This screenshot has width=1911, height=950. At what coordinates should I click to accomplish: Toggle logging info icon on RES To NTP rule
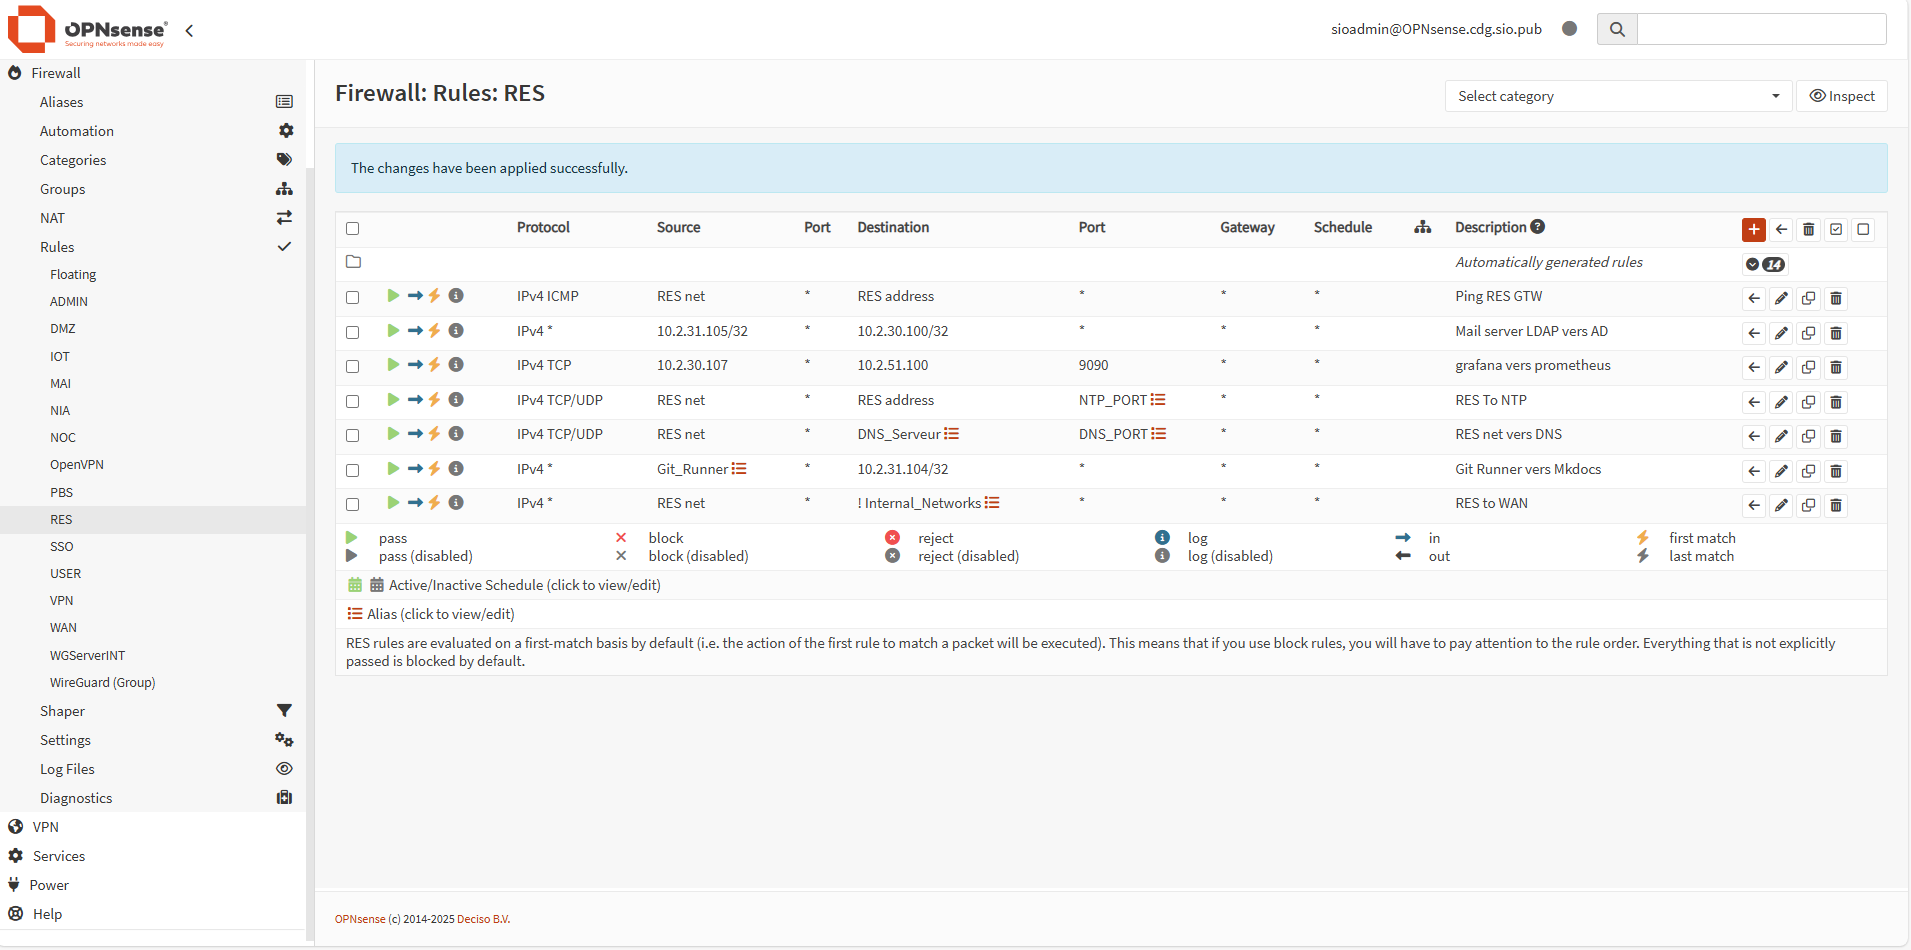click(456, 400)
